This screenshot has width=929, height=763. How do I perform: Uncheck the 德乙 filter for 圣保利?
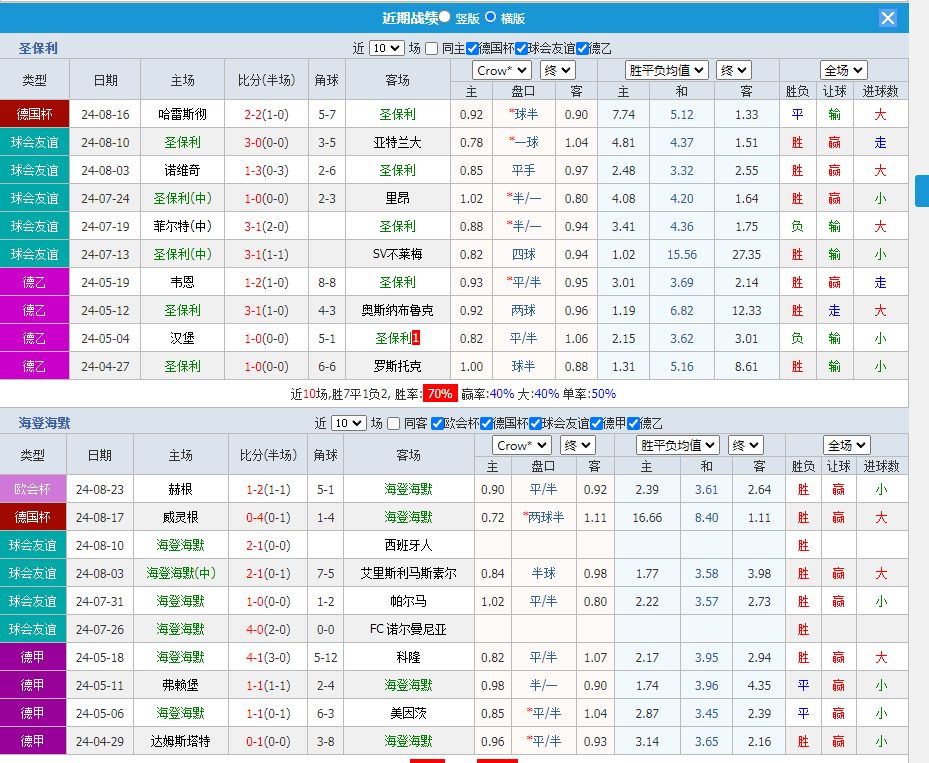[x=580, y=46]
